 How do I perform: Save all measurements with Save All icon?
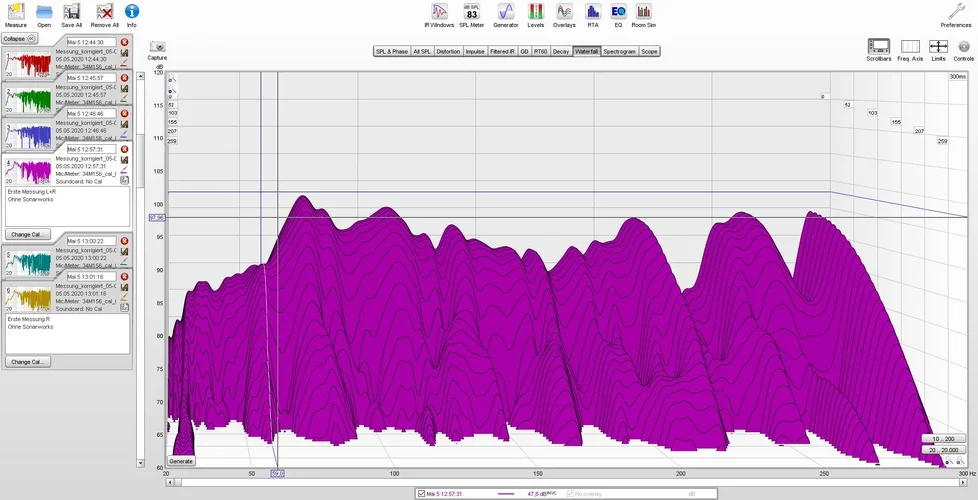pyautogui.click(x=72, y=11)
